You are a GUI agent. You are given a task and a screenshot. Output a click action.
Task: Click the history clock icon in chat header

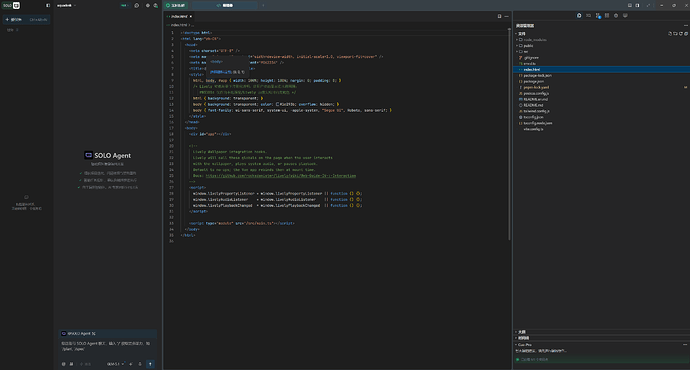point(136,5)
